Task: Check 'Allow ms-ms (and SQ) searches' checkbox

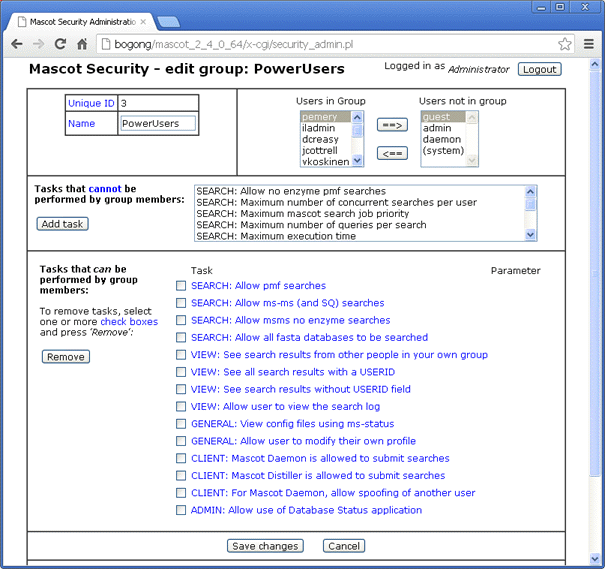Action: (x=181, y=303)
